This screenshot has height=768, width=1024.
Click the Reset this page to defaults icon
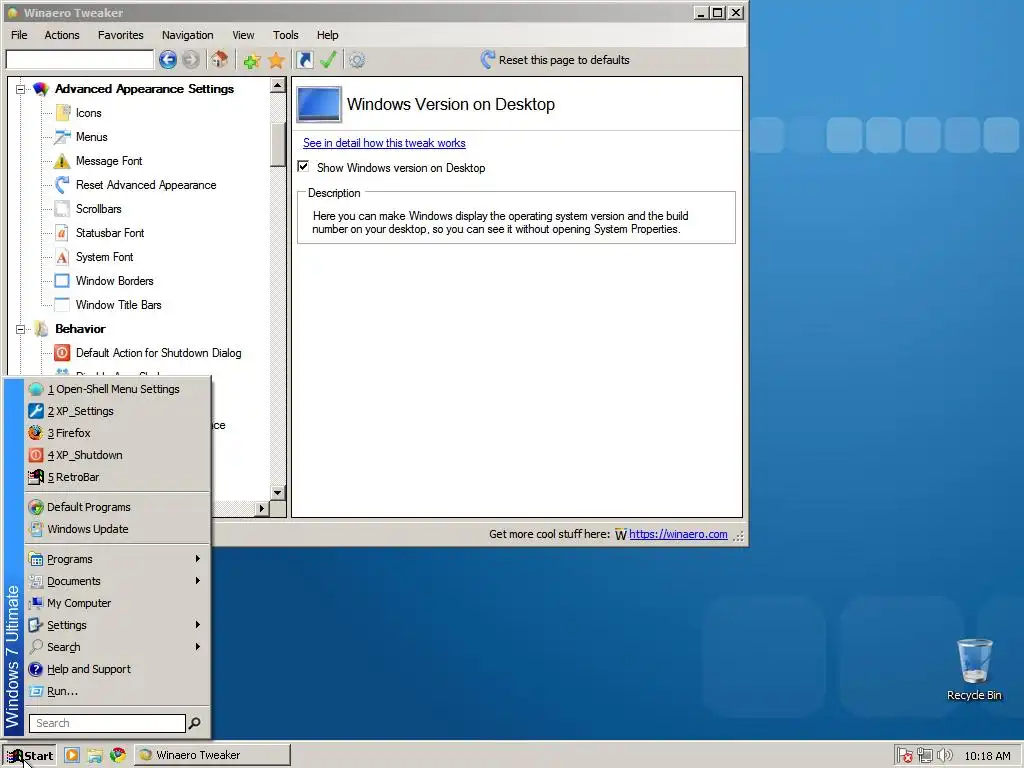tap(487, 60)
